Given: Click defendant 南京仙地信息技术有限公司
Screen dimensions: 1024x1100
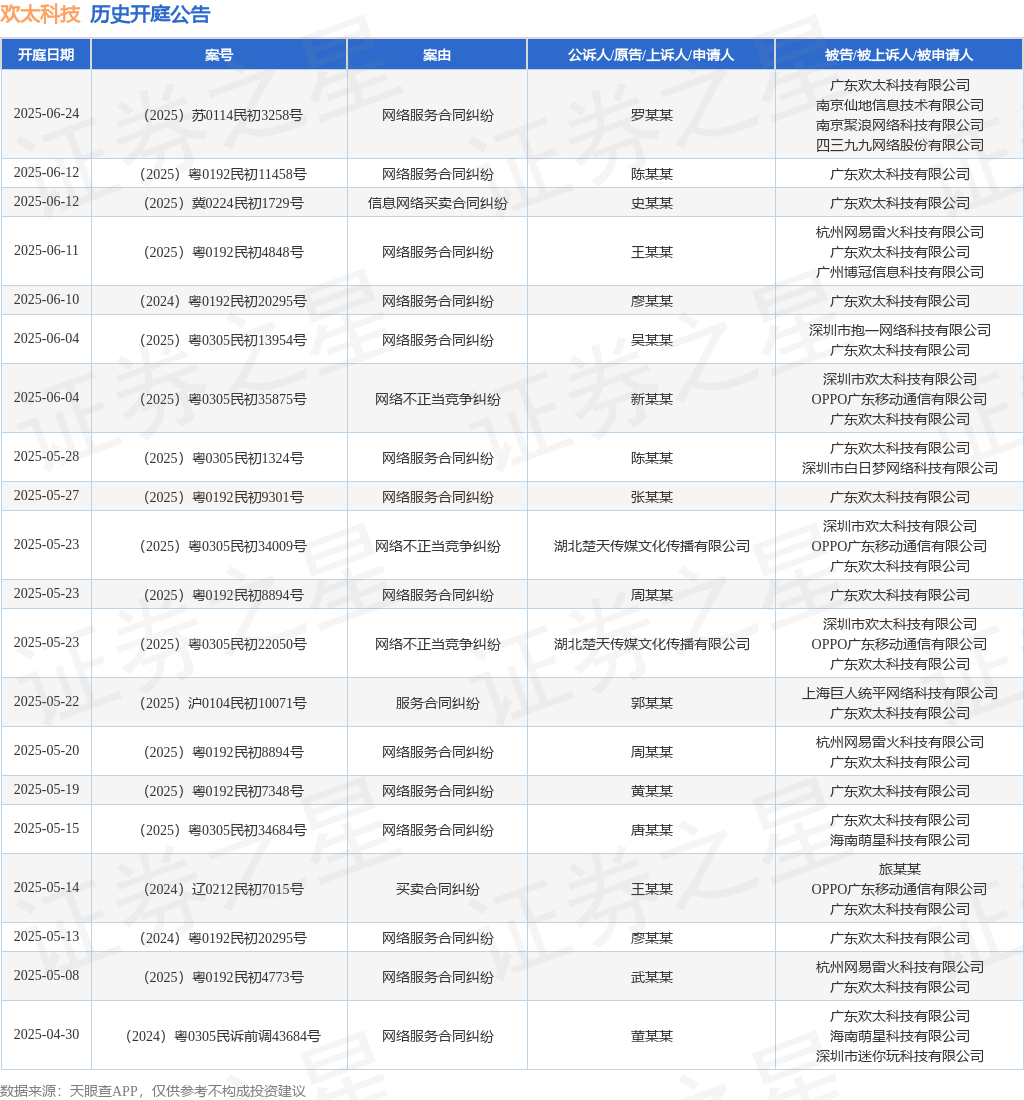Looking at the screenshot, I should [899, 105].
